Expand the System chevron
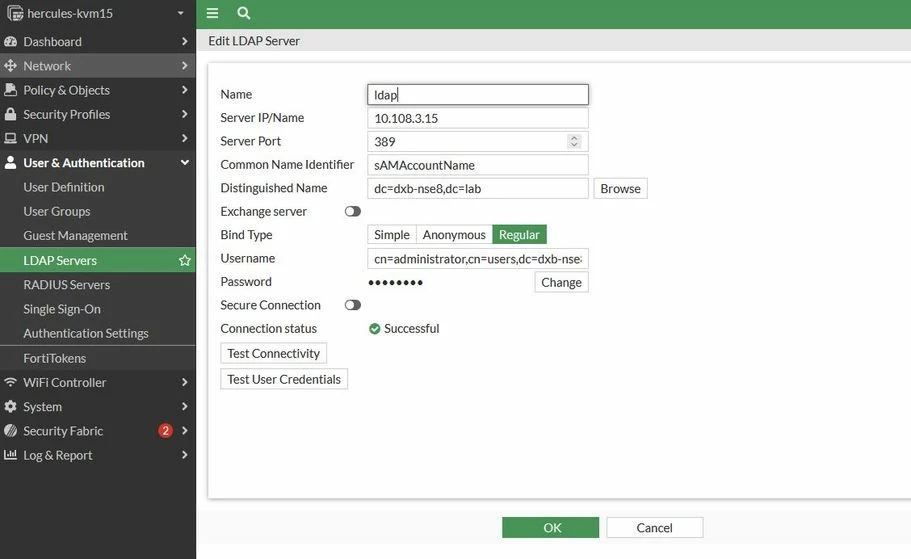 [x=184, y=406]
